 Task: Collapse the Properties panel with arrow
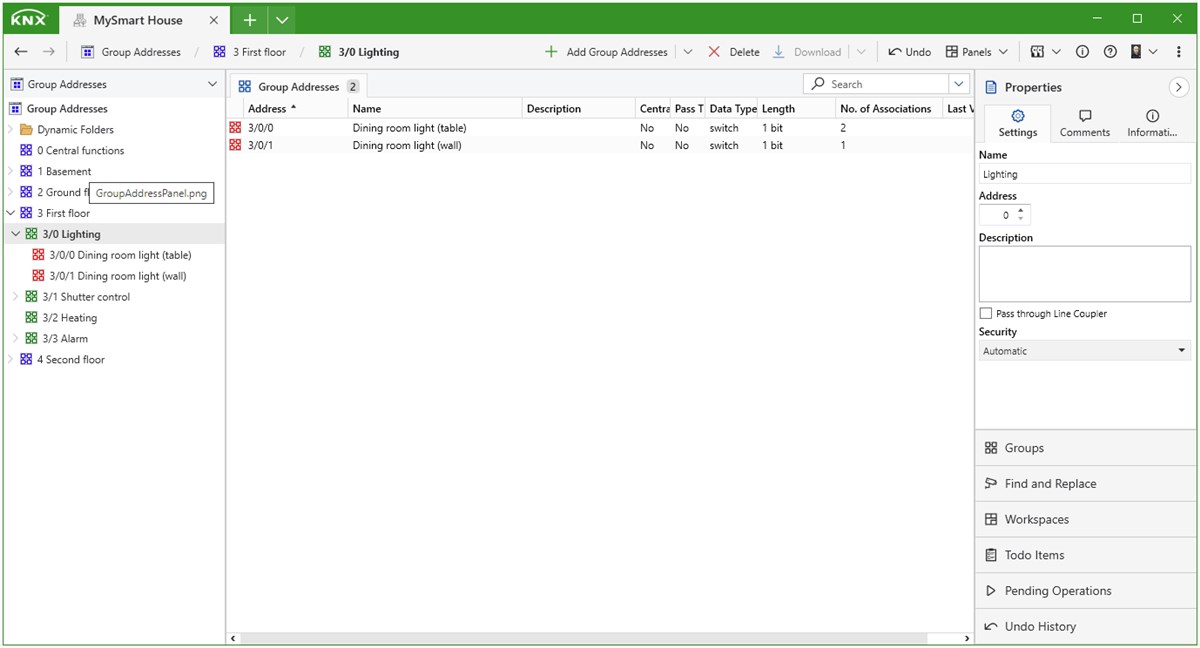pos(1178,87)
